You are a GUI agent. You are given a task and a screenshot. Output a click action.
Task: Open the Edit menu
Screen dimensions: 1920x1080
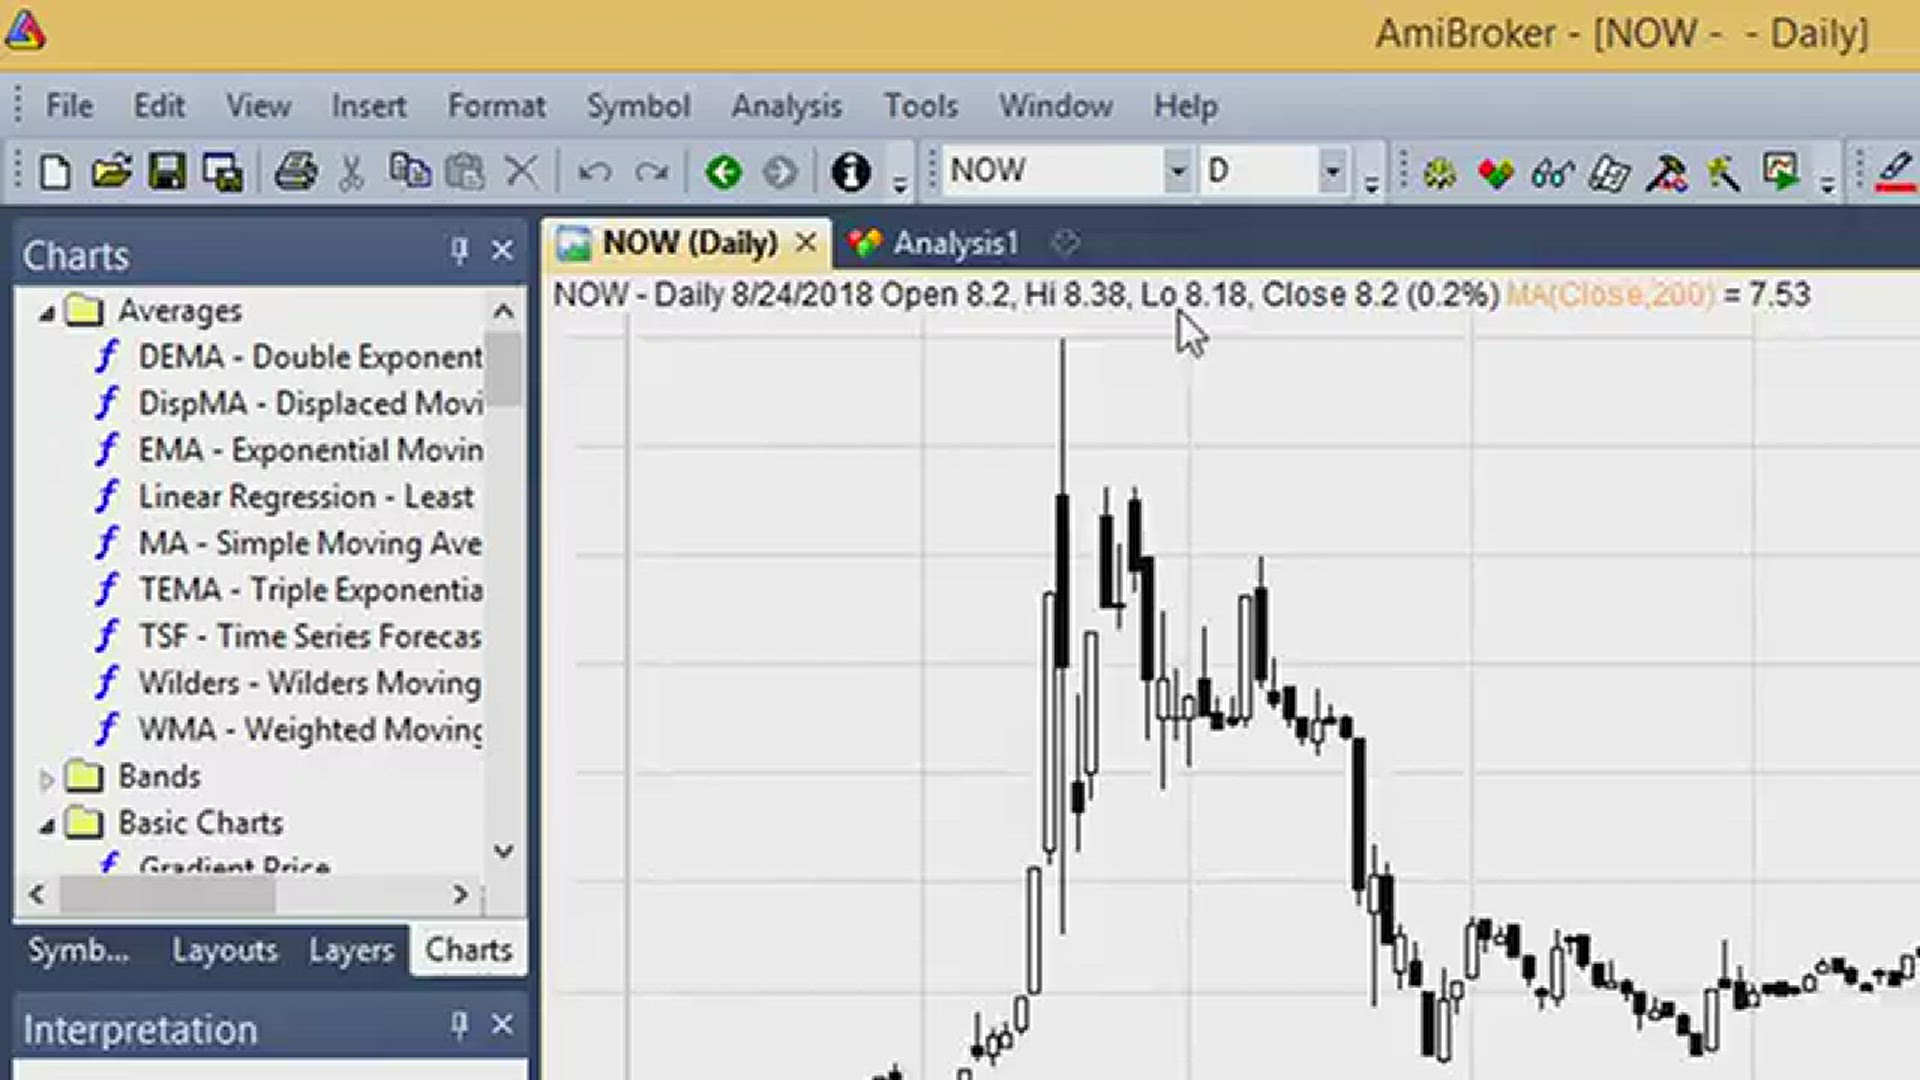159,106
